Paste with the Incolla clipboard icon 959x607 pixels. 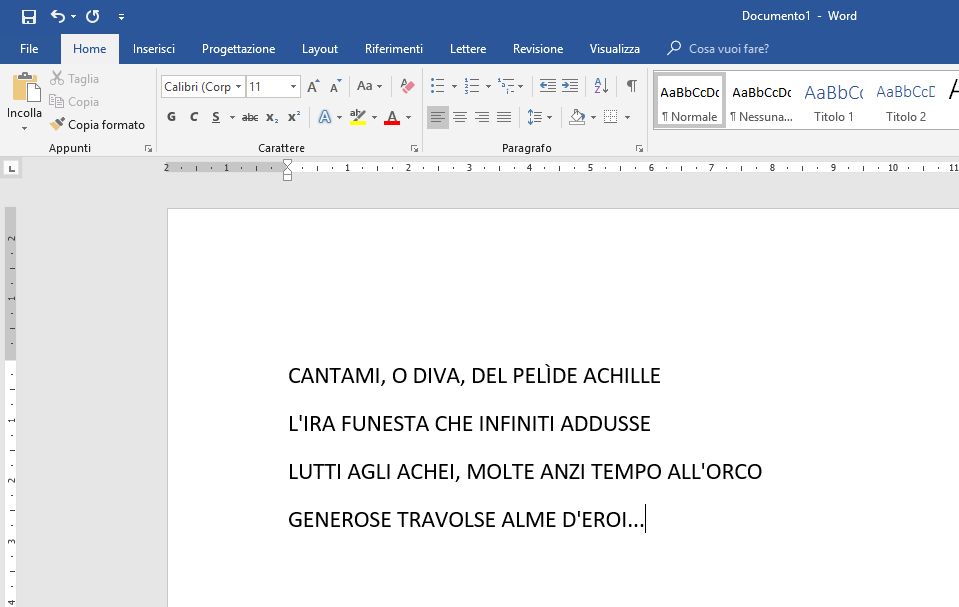point(26,87)
